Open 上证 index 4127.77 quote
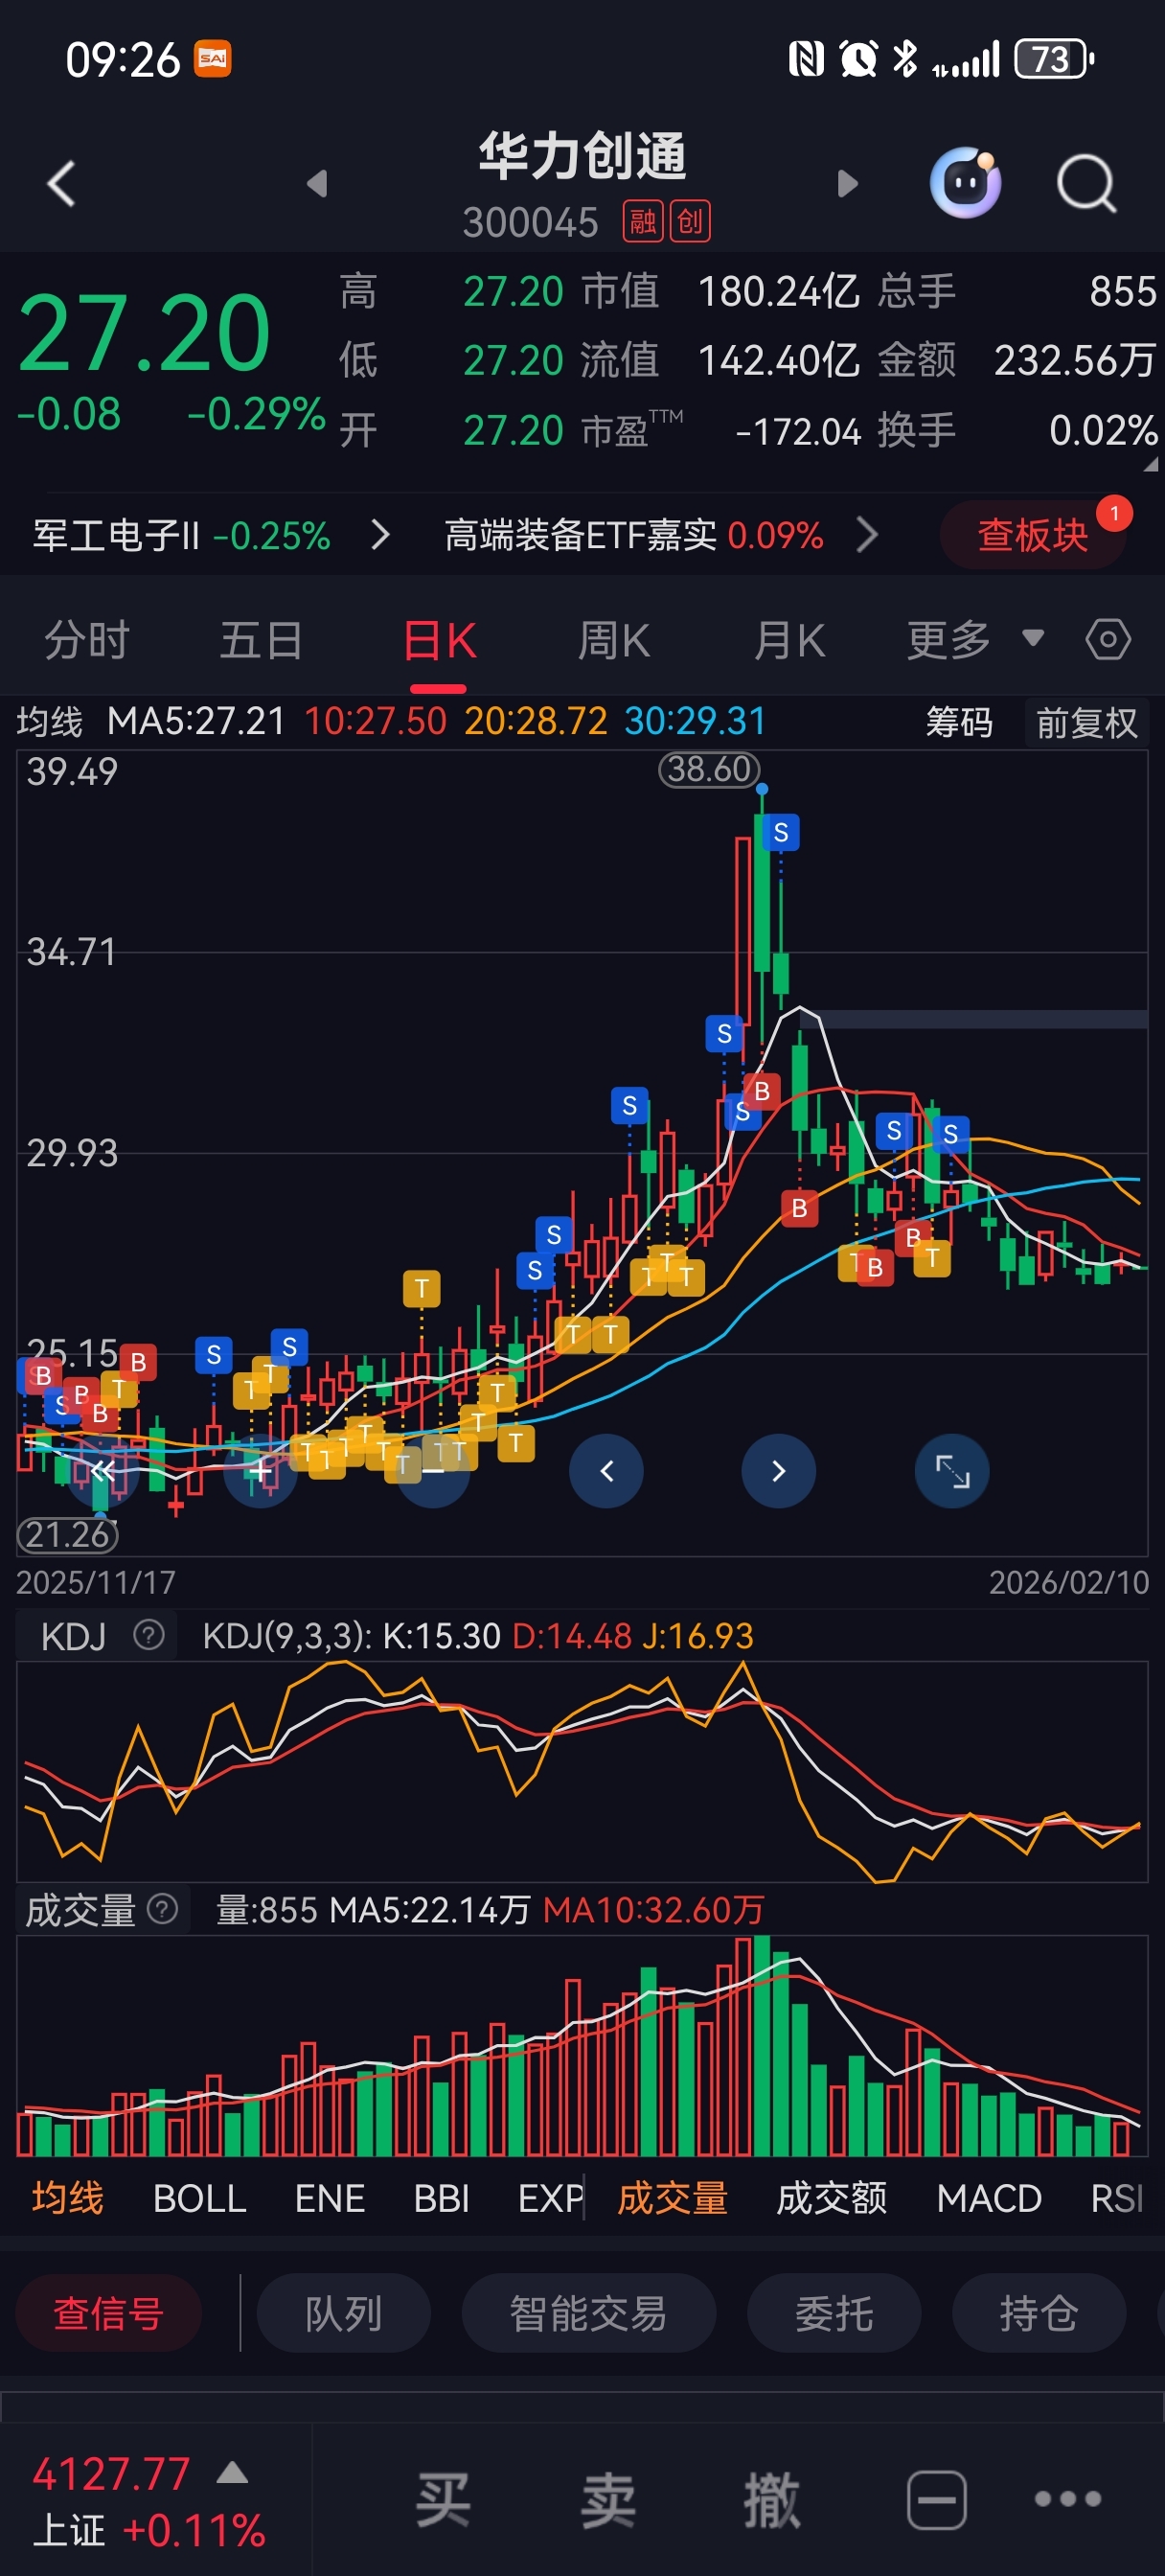Screen dimensions: 1165x2576 [150, 2501]
